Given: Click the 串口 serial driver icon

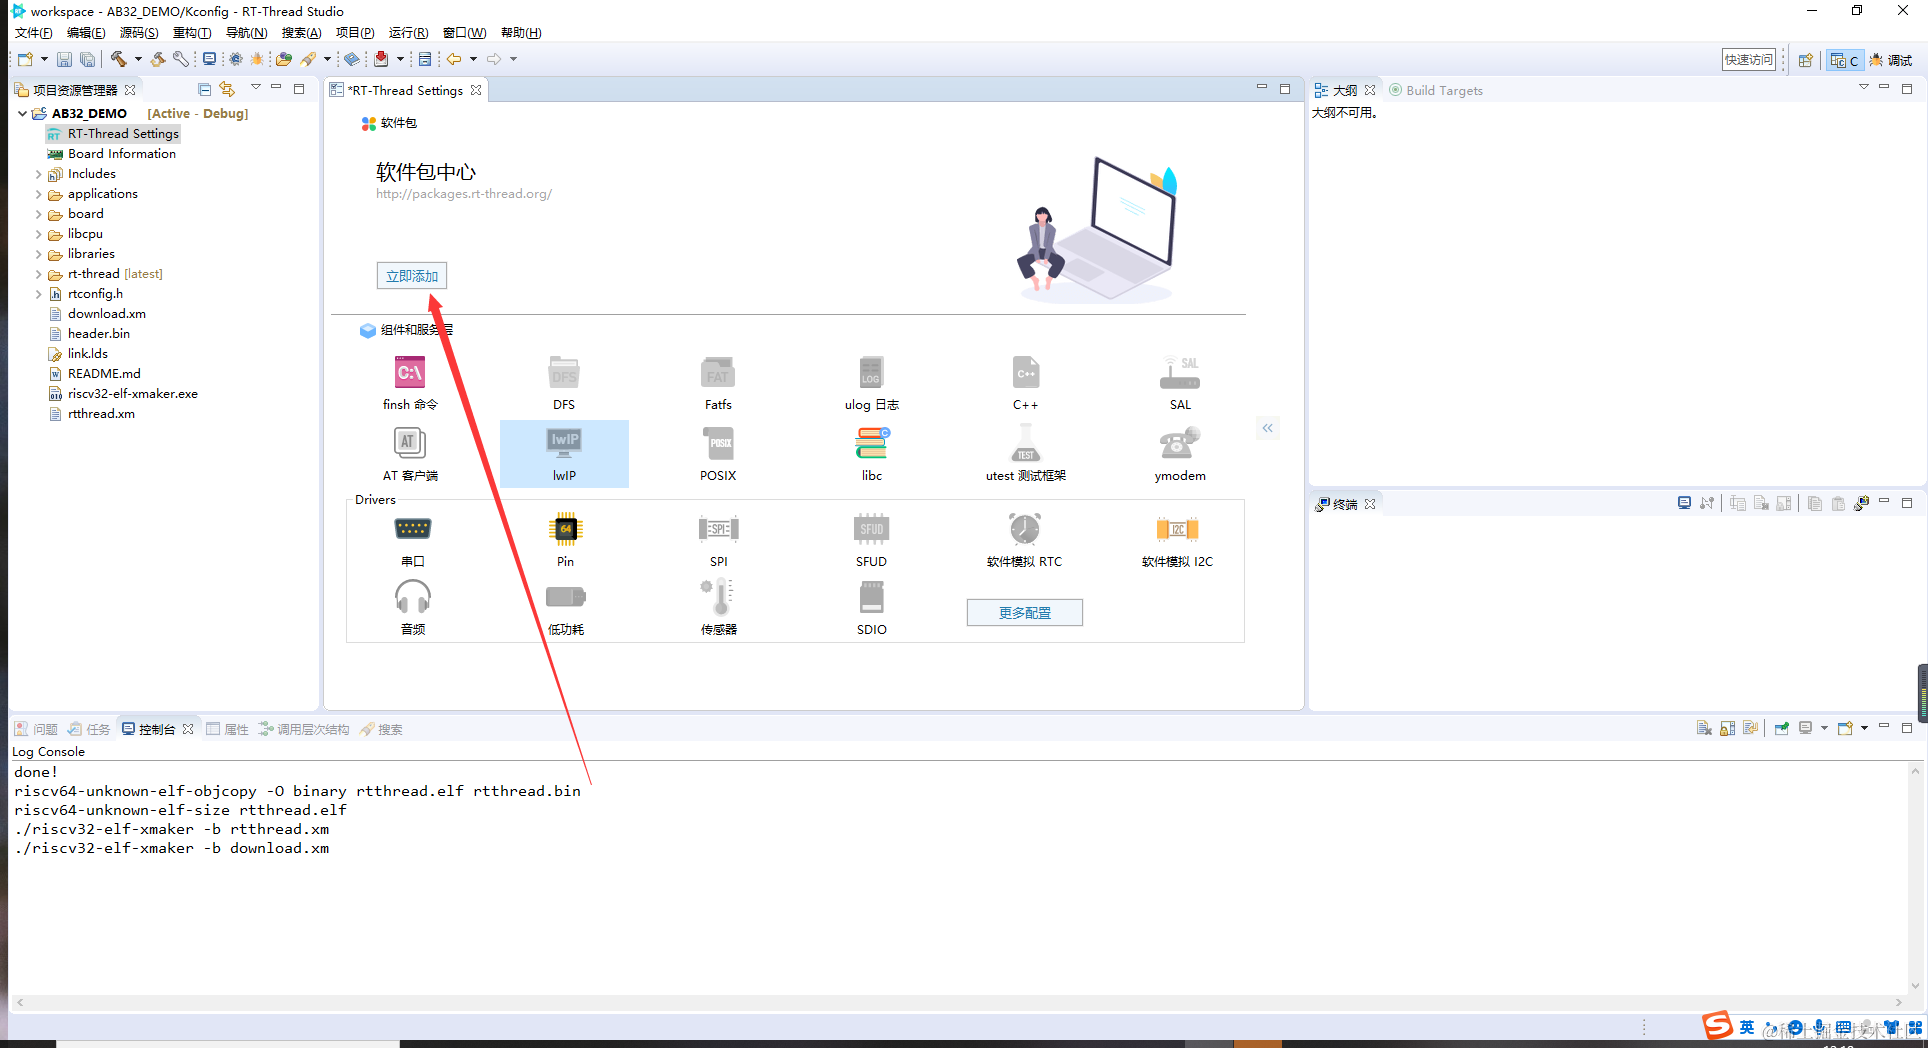Looking at the screenshot, I should pyautogui.click(x=412, y=529).
